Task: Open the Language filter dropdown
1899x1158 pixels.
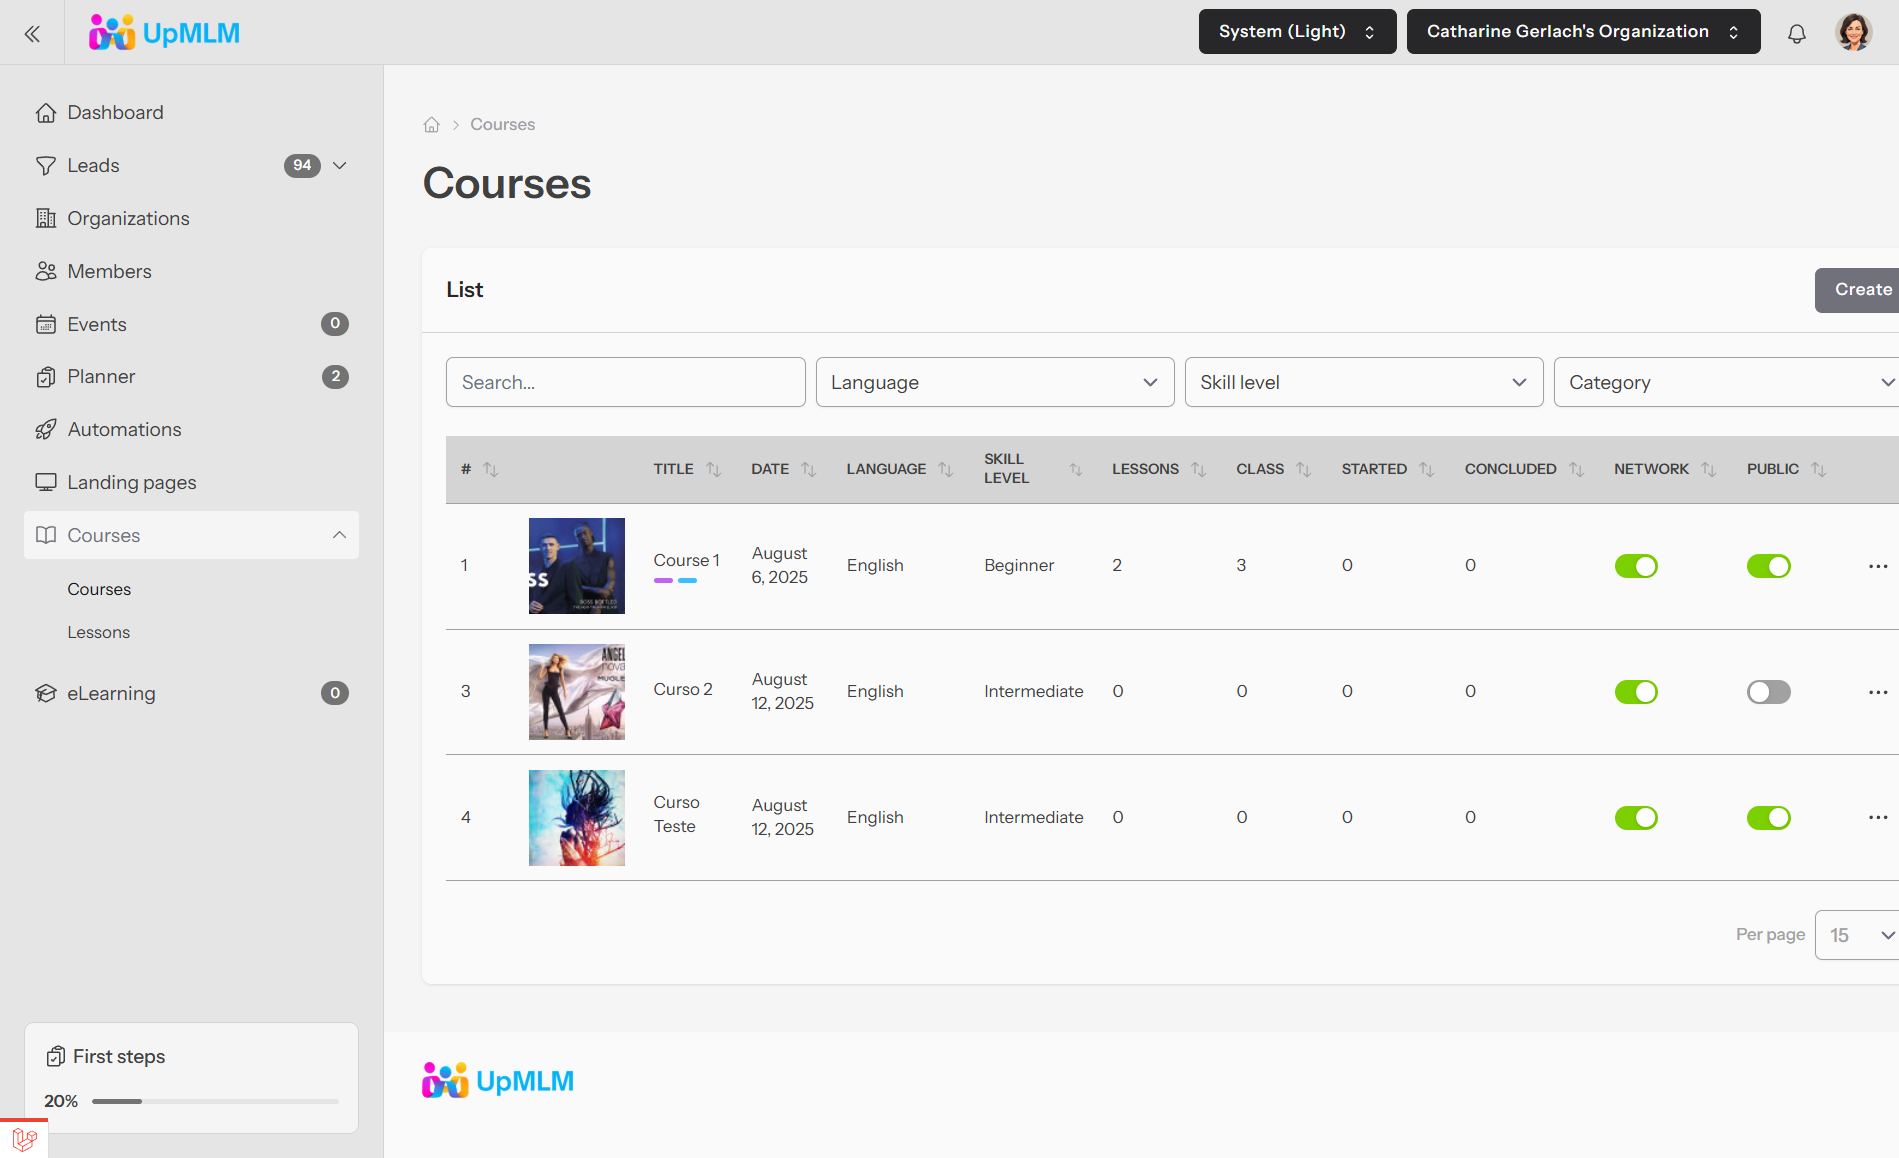Action: [x=994, y=382]
